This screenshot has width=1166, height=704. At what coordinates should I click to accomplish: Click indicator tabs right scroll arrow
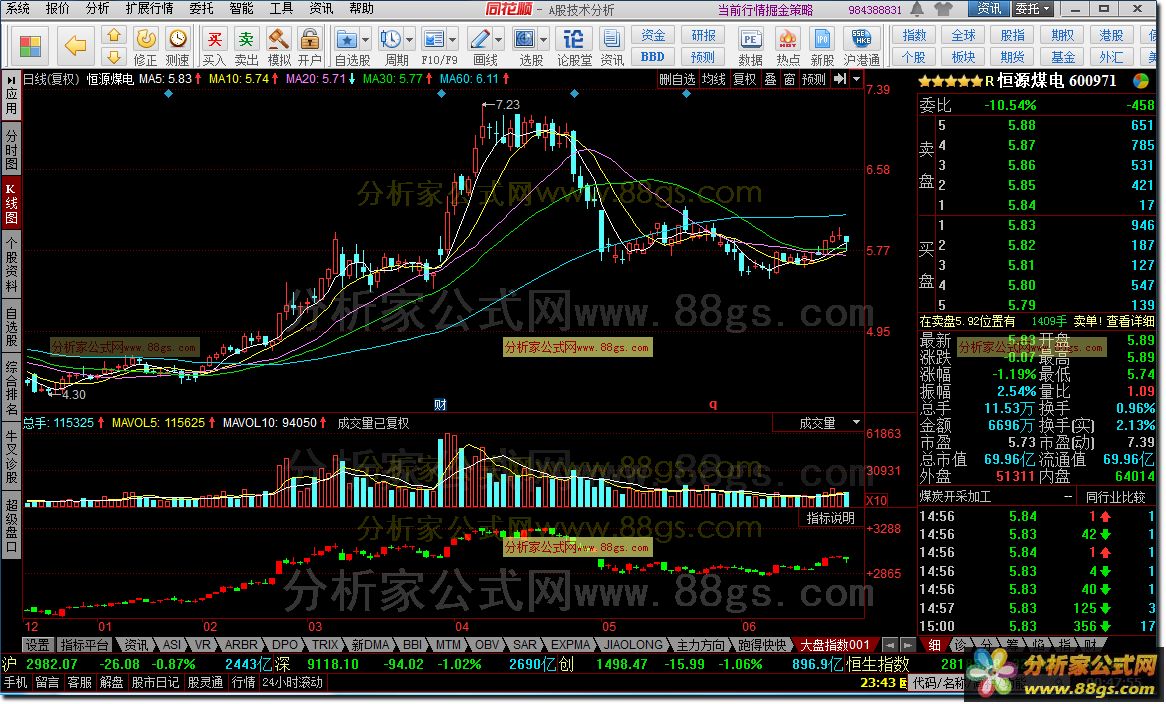click(907, 645)
